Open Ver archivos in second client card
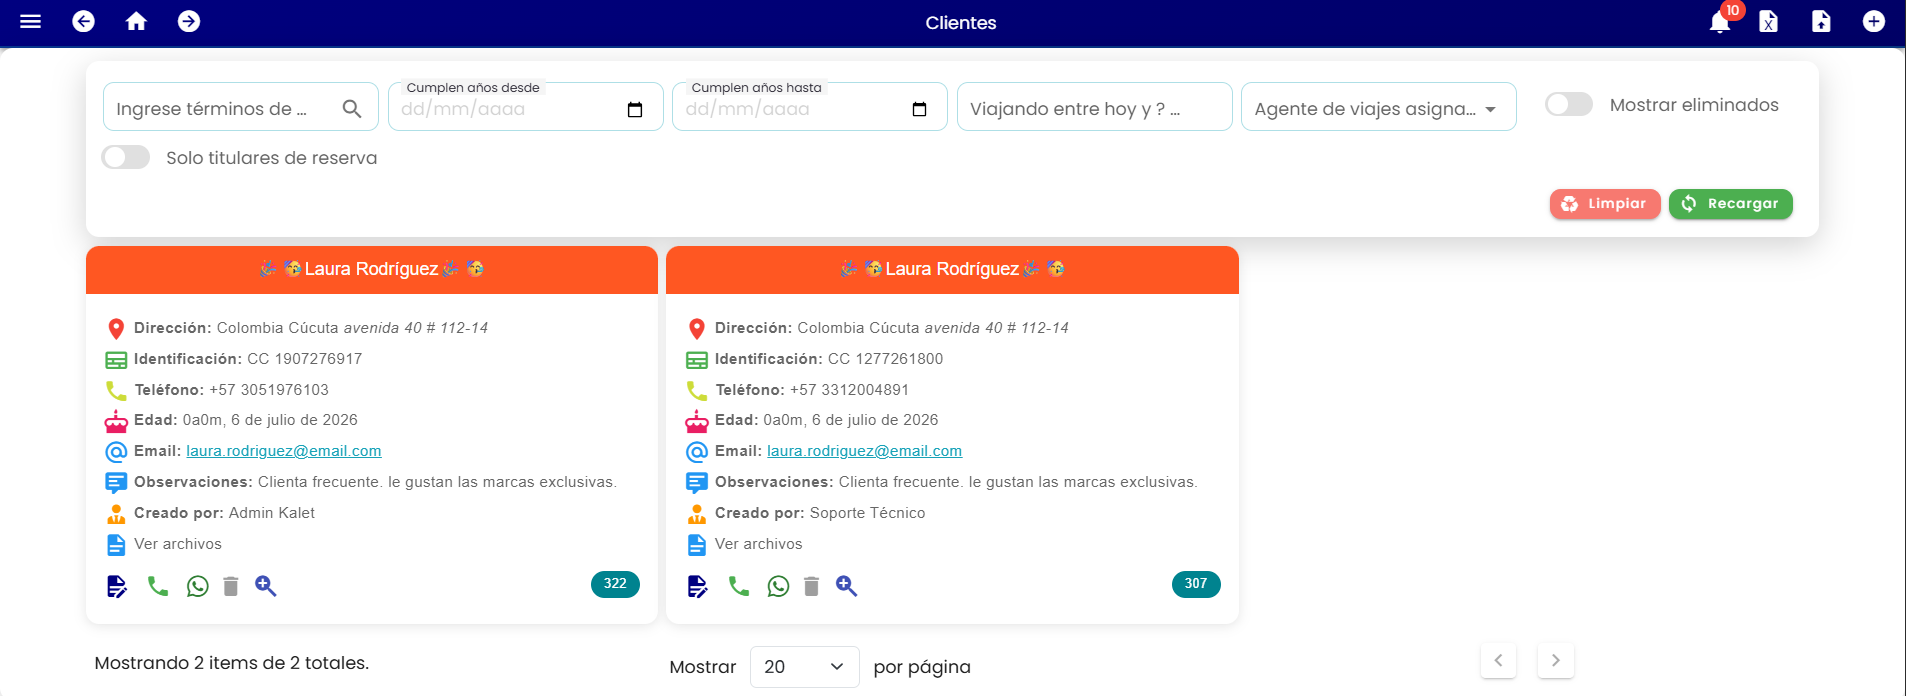 758,544
